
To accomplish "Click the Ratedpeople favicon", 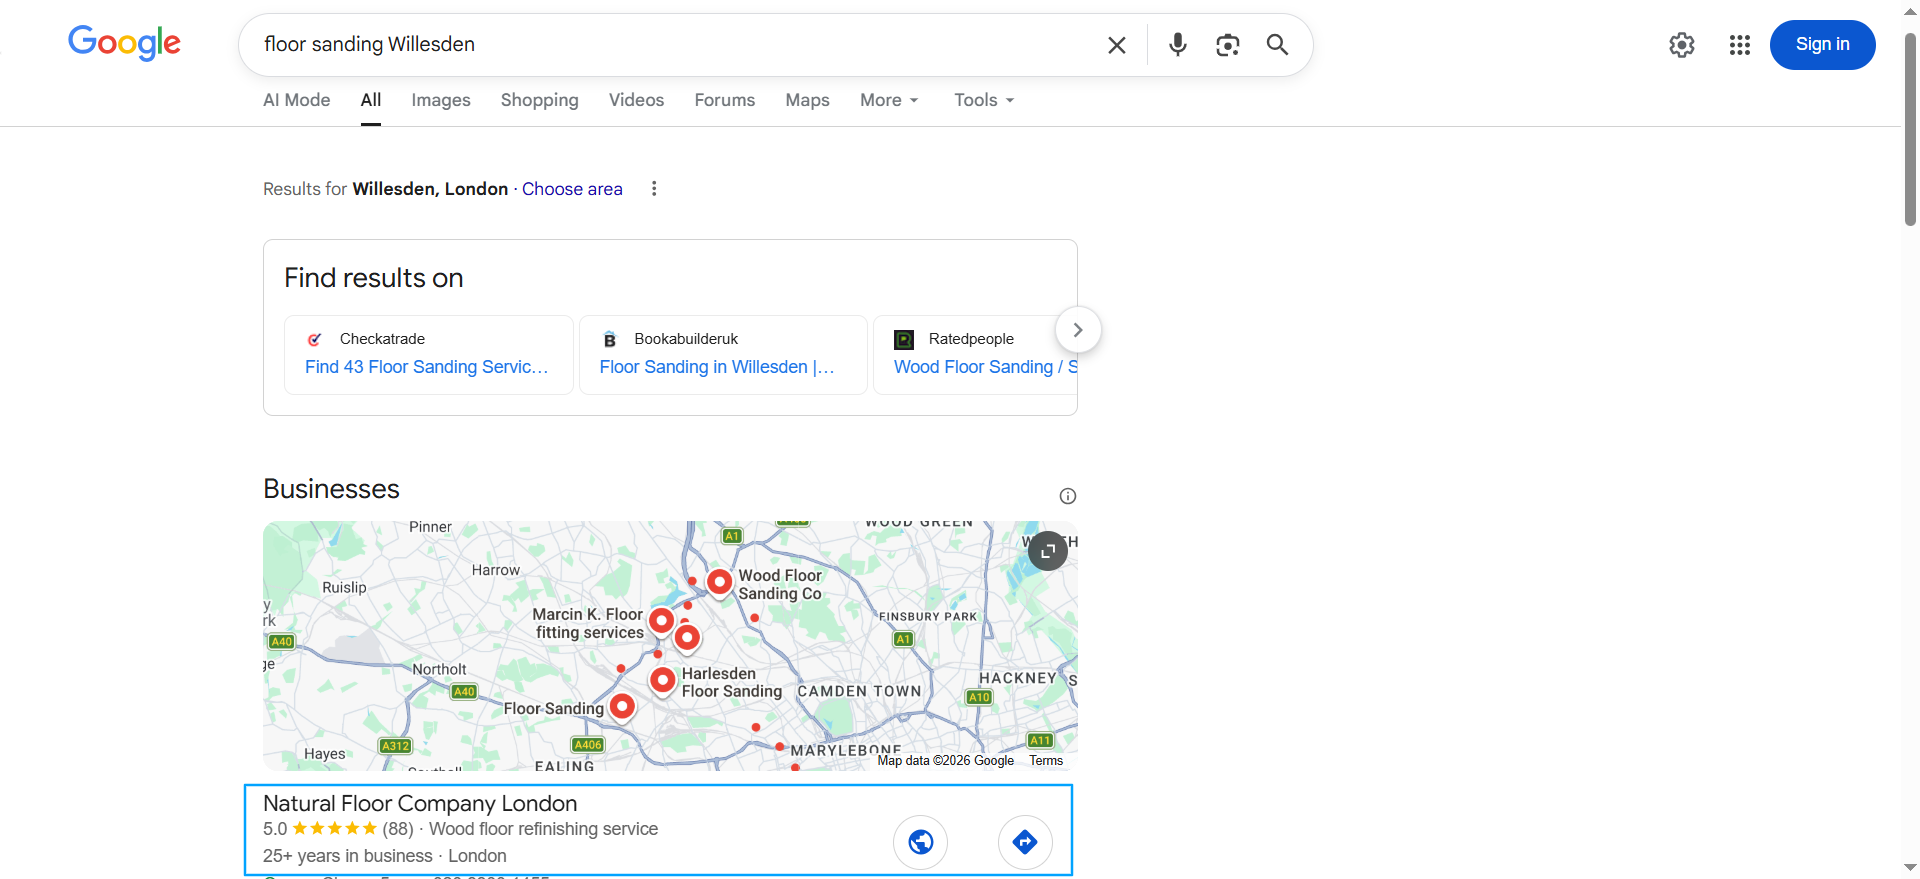I will coord(904,339).
